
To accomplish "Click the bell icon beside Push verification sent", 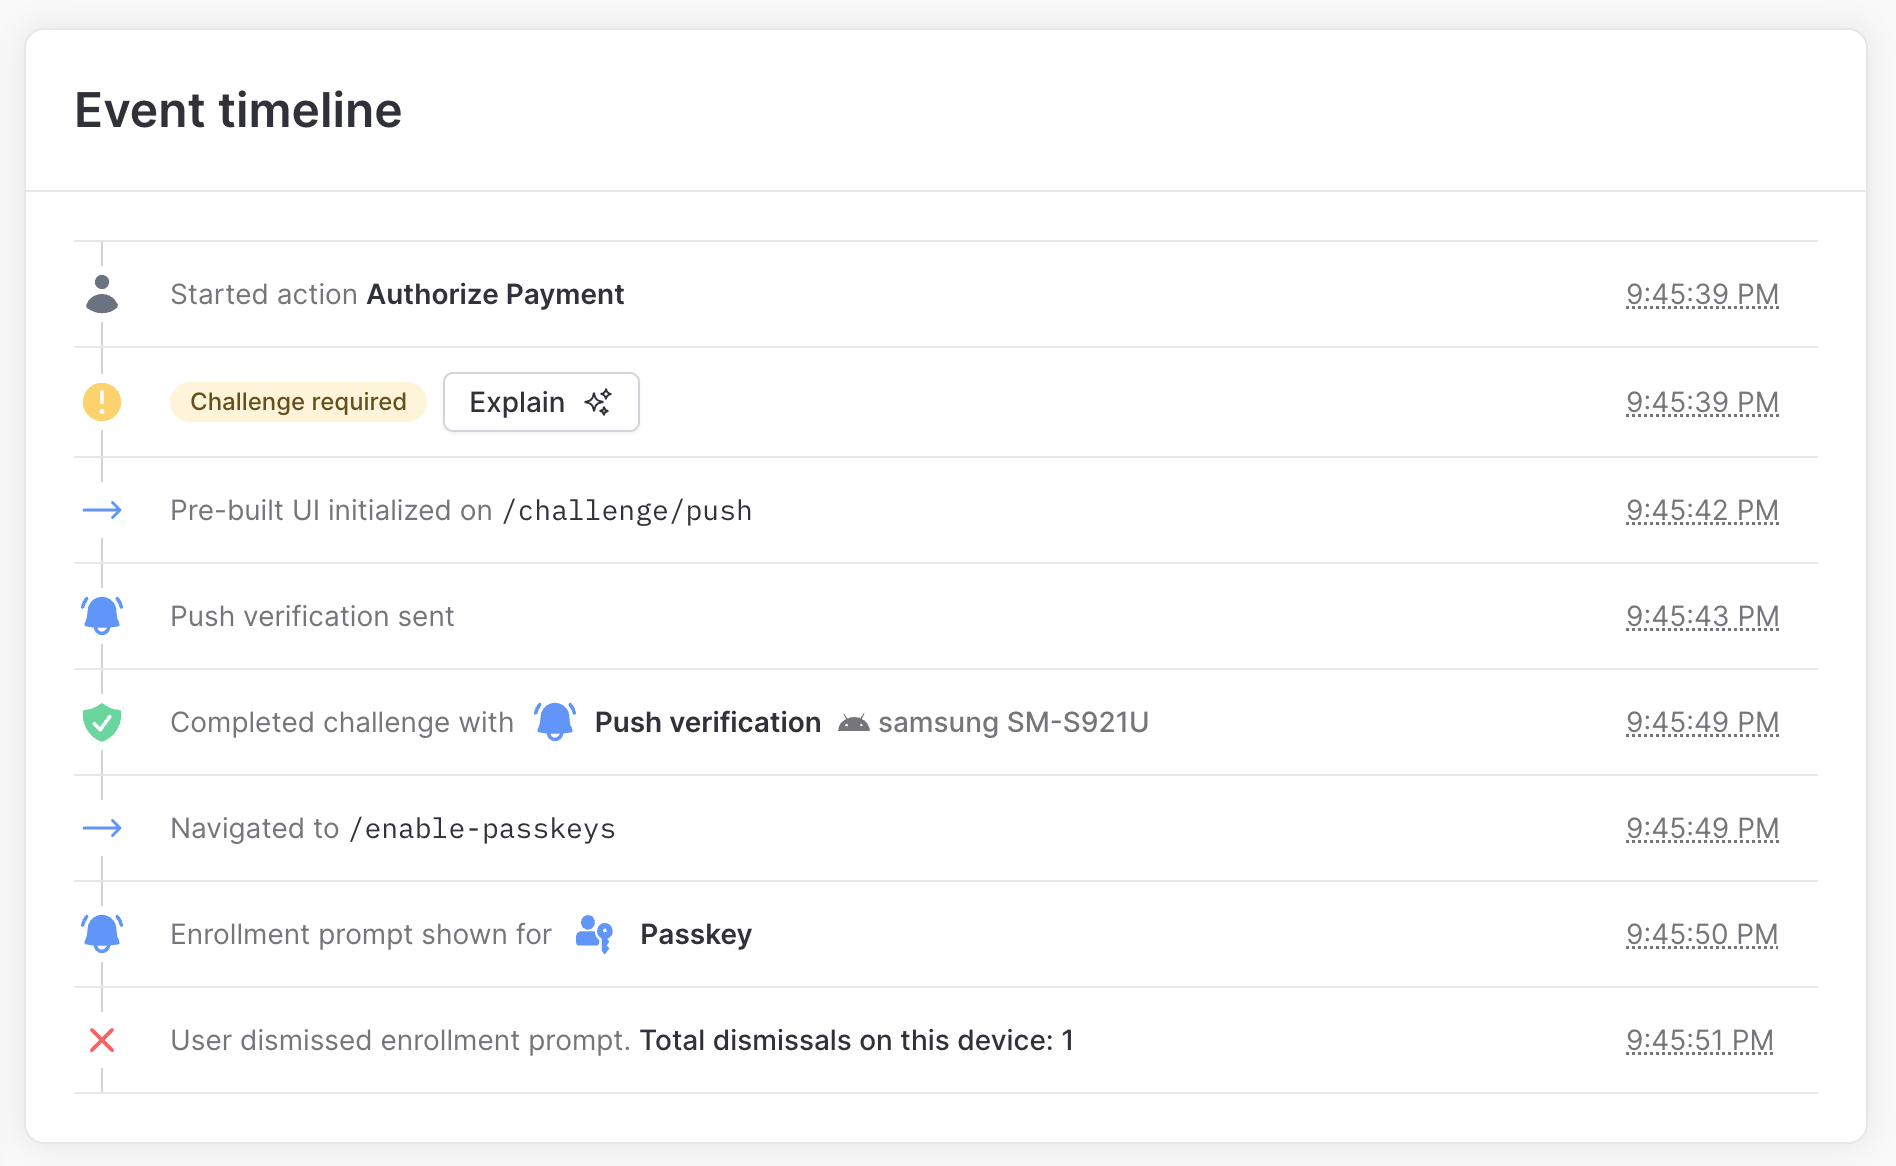I will (x=102, y=616).
